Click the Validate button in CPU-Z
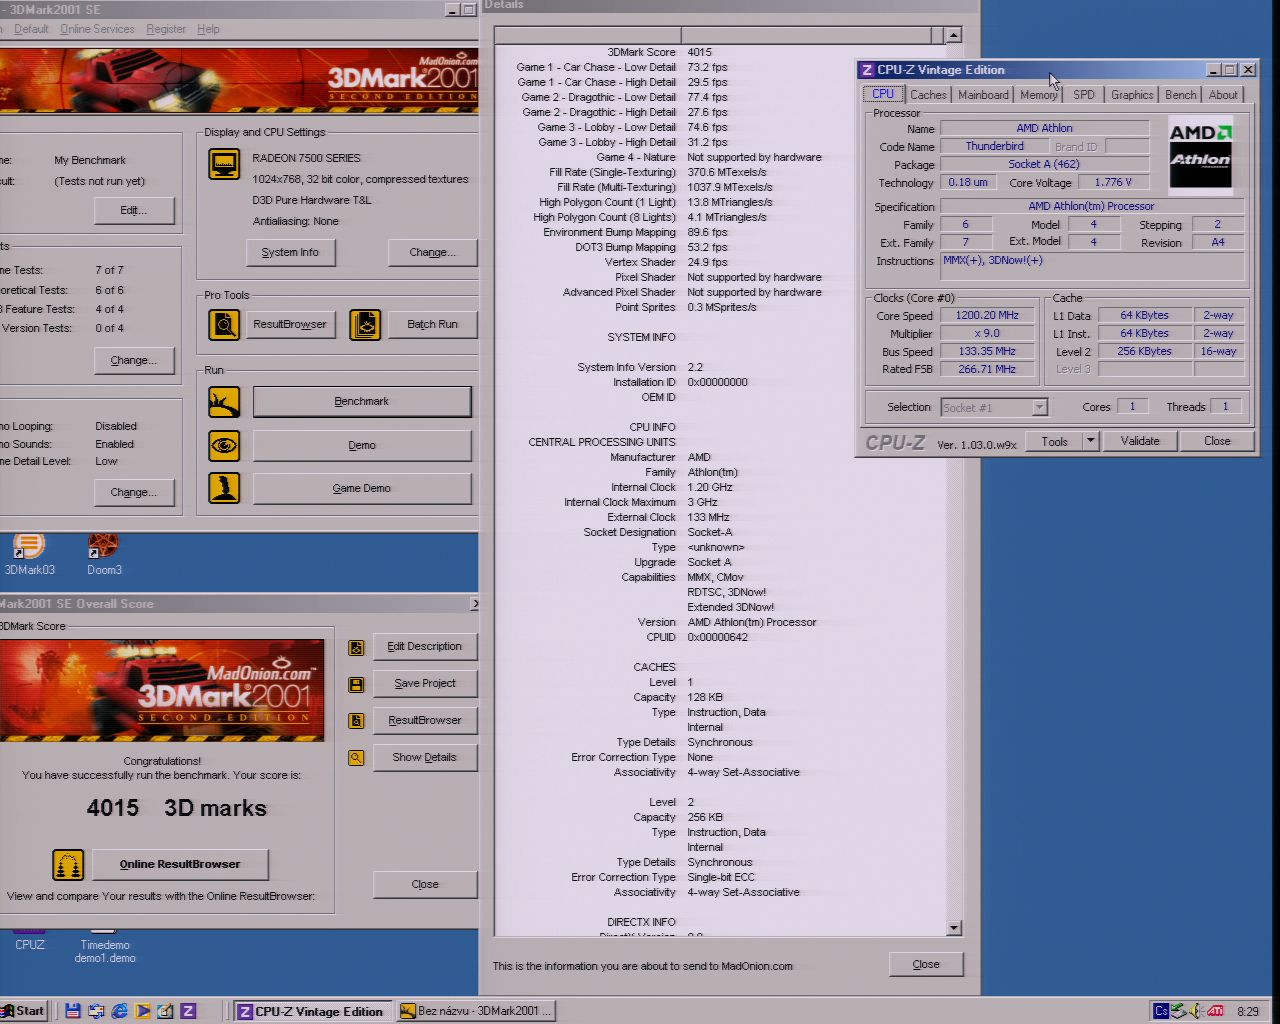The height and width of the screenshot is (1024, 1280). pyautogui.click(x=1140, y=441)
